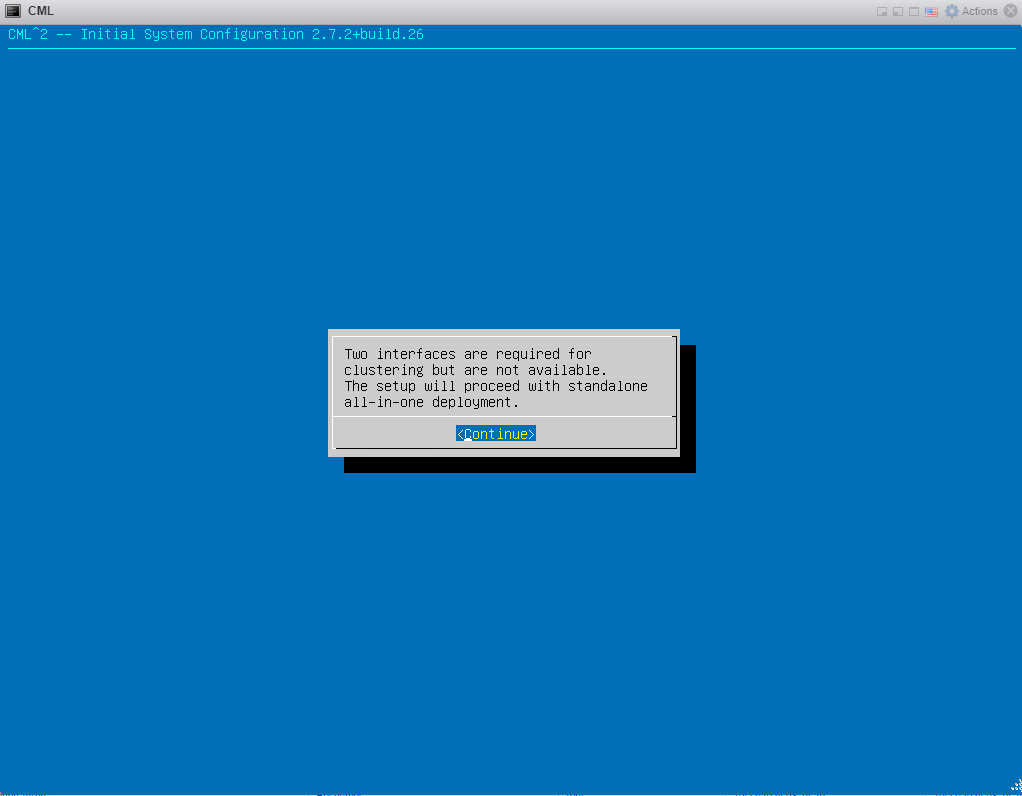Click the blue console background above dialog

511,189
